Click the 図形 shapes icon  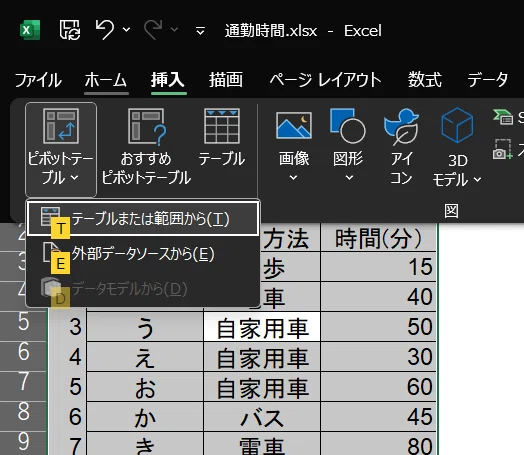pyautogui.click(x=348, y=126)
